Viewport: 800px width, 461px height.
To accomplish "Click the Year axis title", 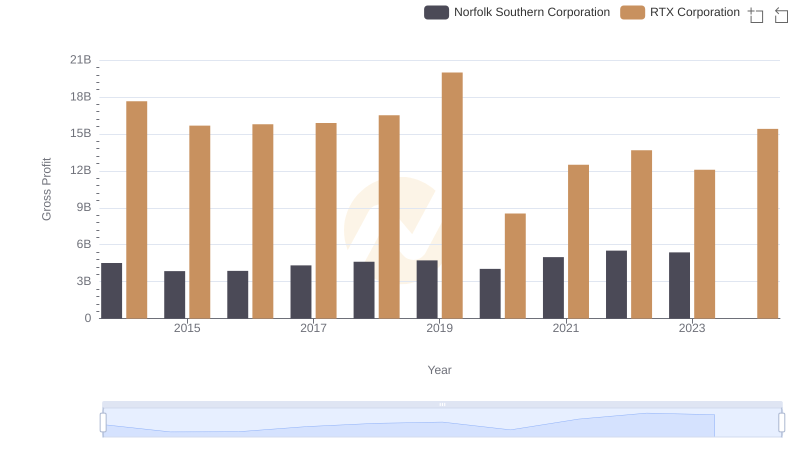I will [x=439, y=370].
